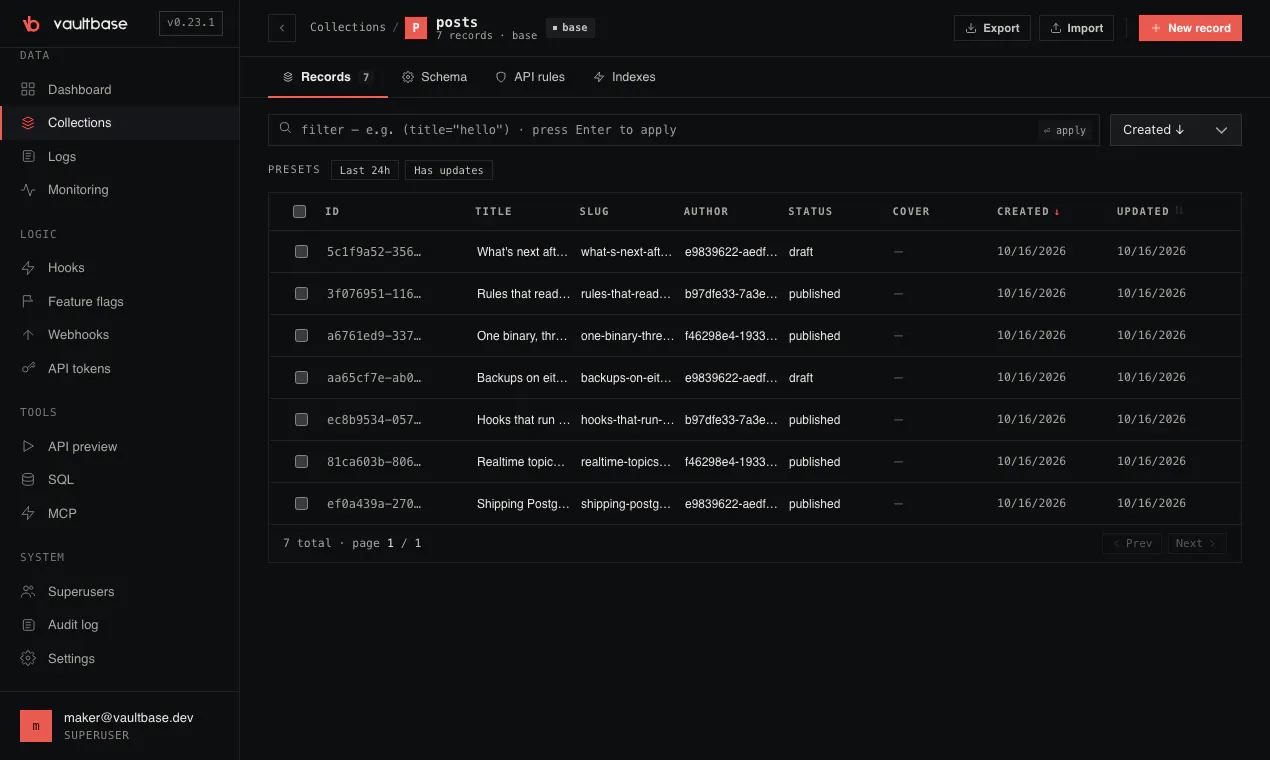
Task: Check the row for record aa65cf7e
Action: click(301, 378)
